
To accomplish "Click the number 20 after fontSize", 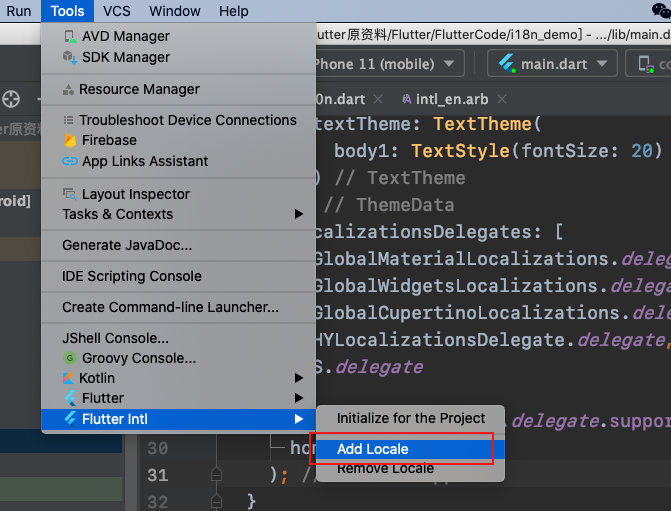I will point(642,151).
